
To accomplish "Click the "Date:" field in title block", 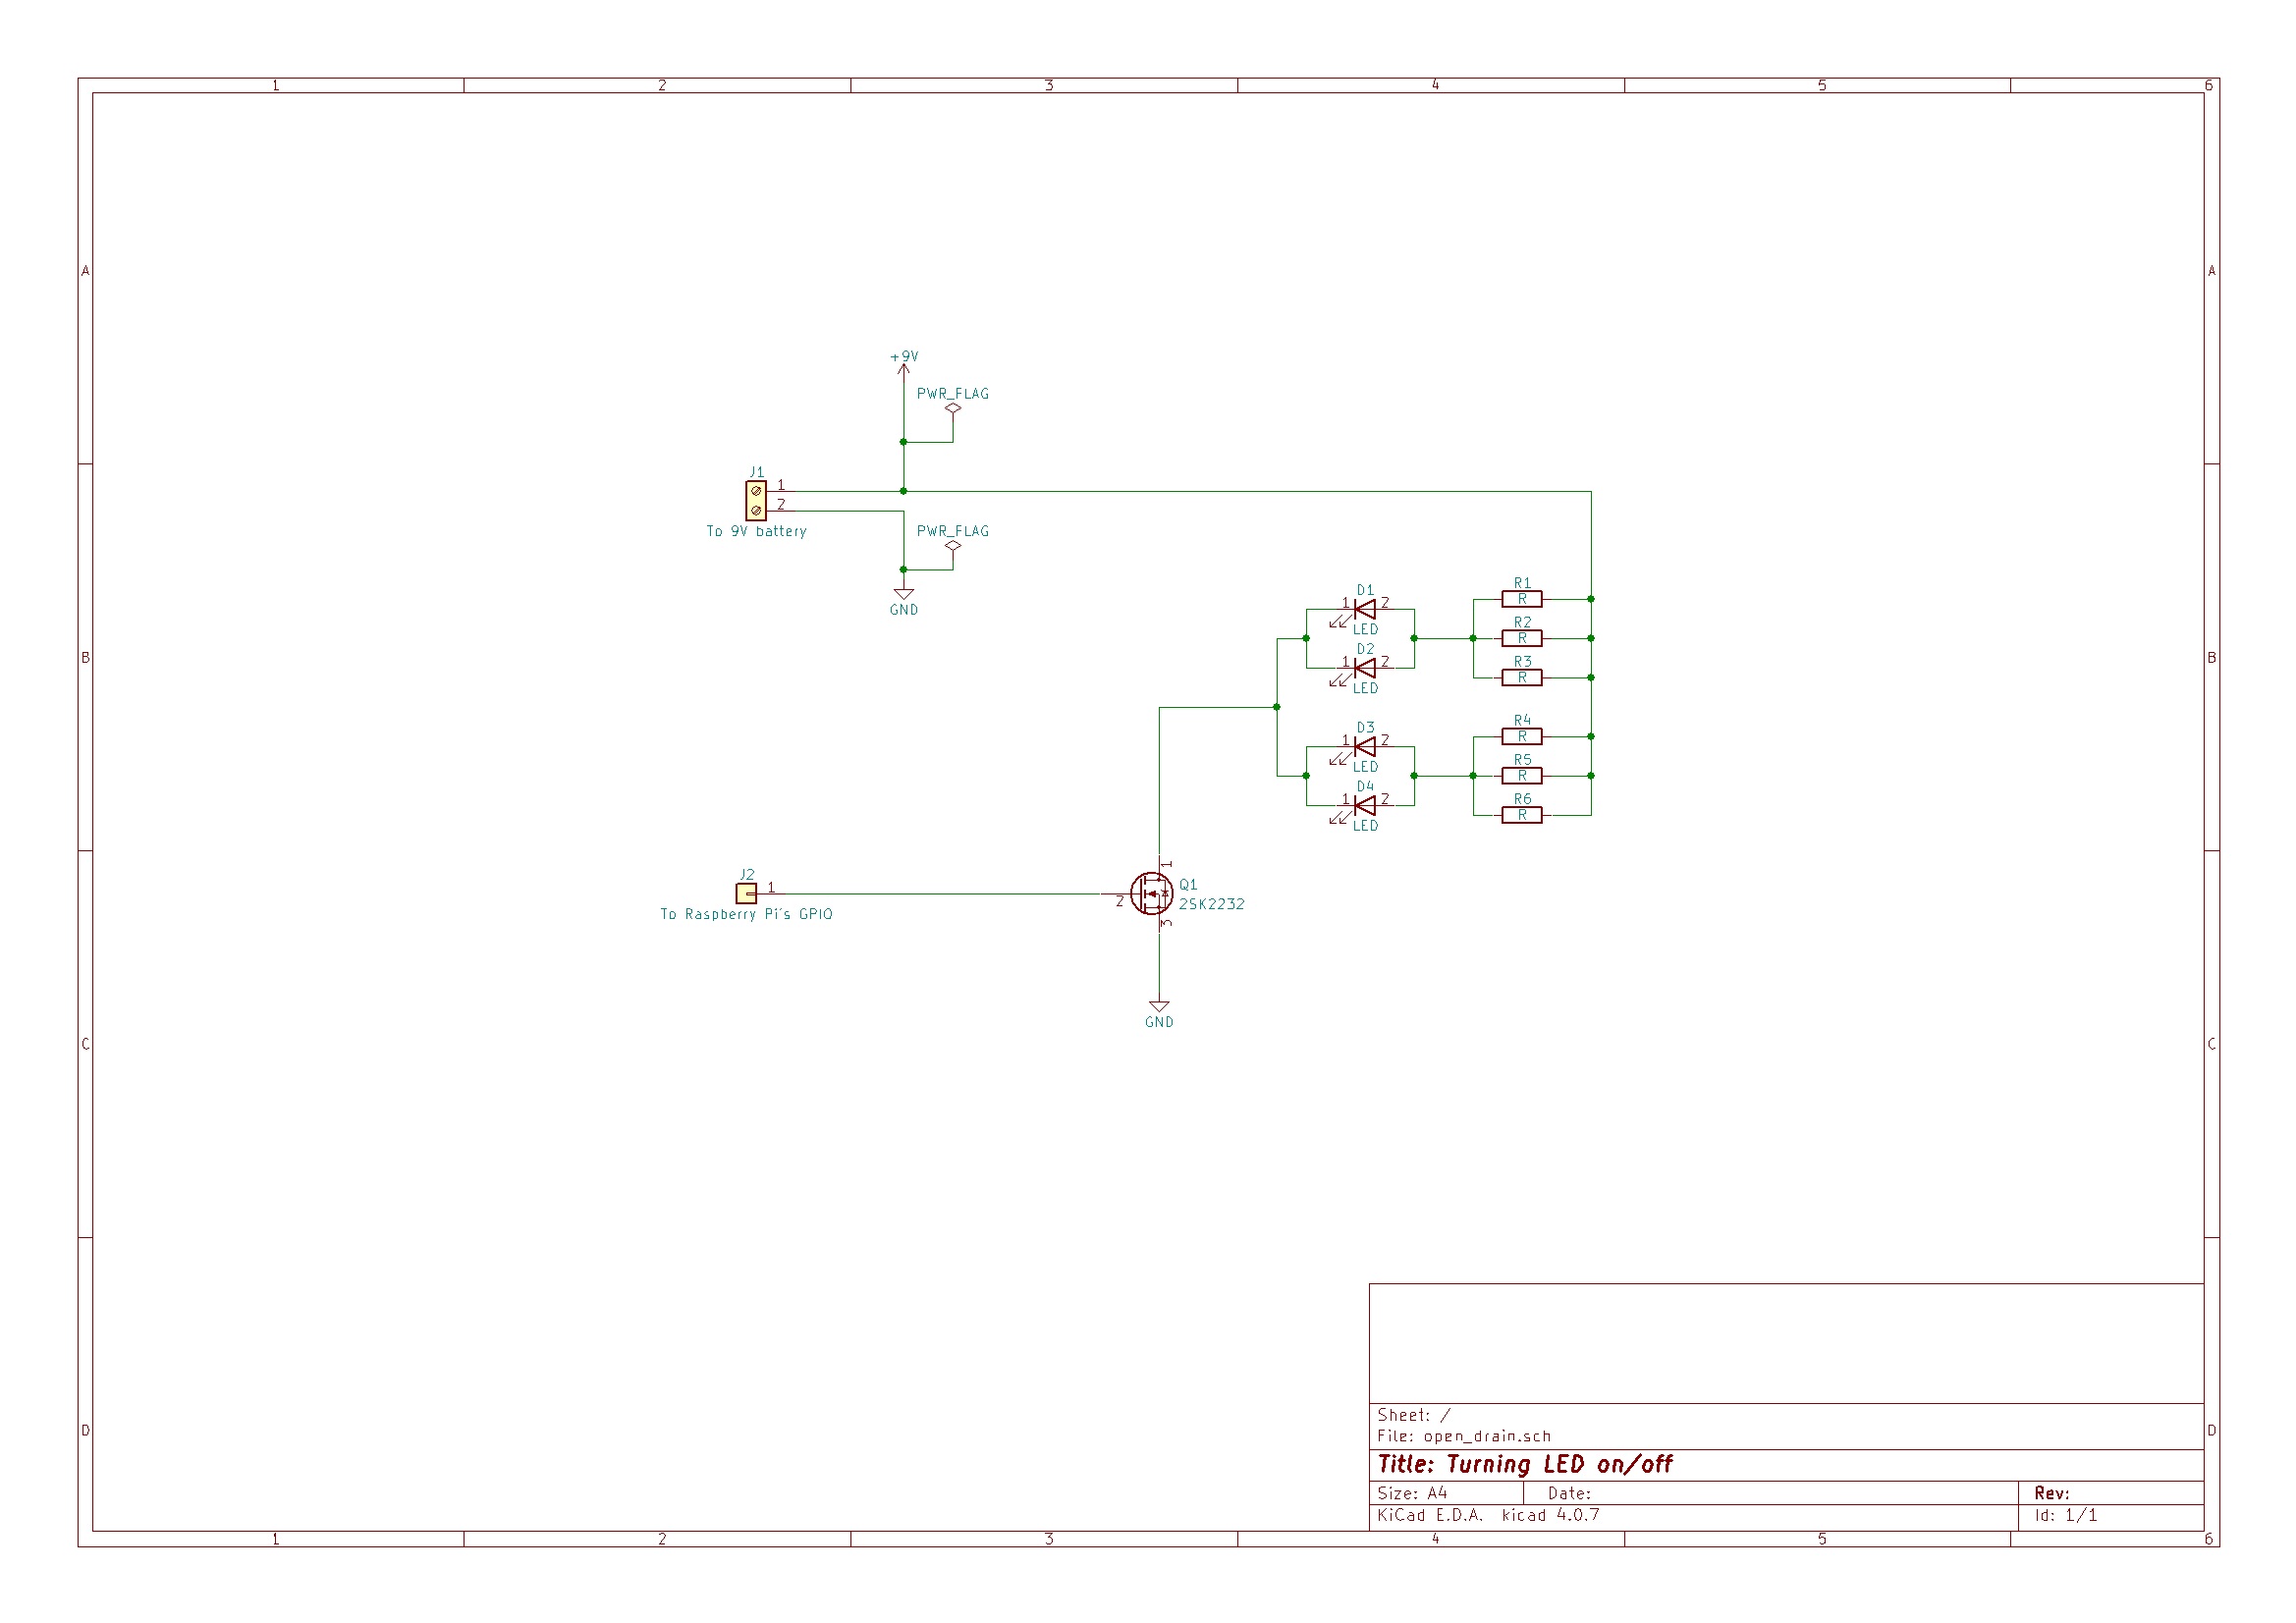I will (x=1570, y=1494).
